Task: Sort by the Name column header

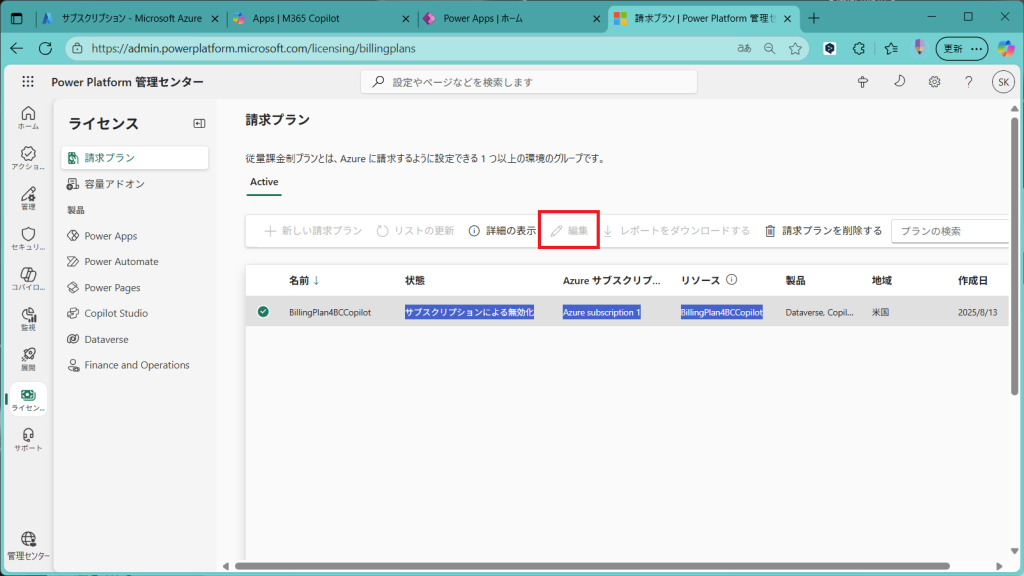Action: point(303,281)
